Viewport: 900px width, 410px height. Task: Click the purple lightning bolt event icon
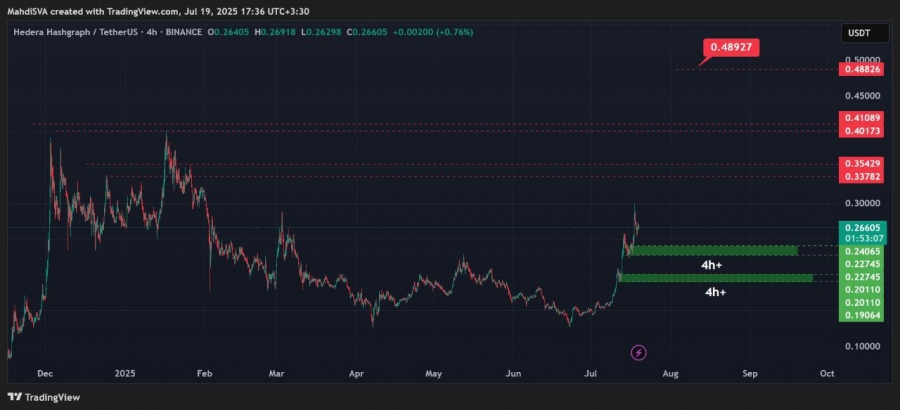click(639, 353)
